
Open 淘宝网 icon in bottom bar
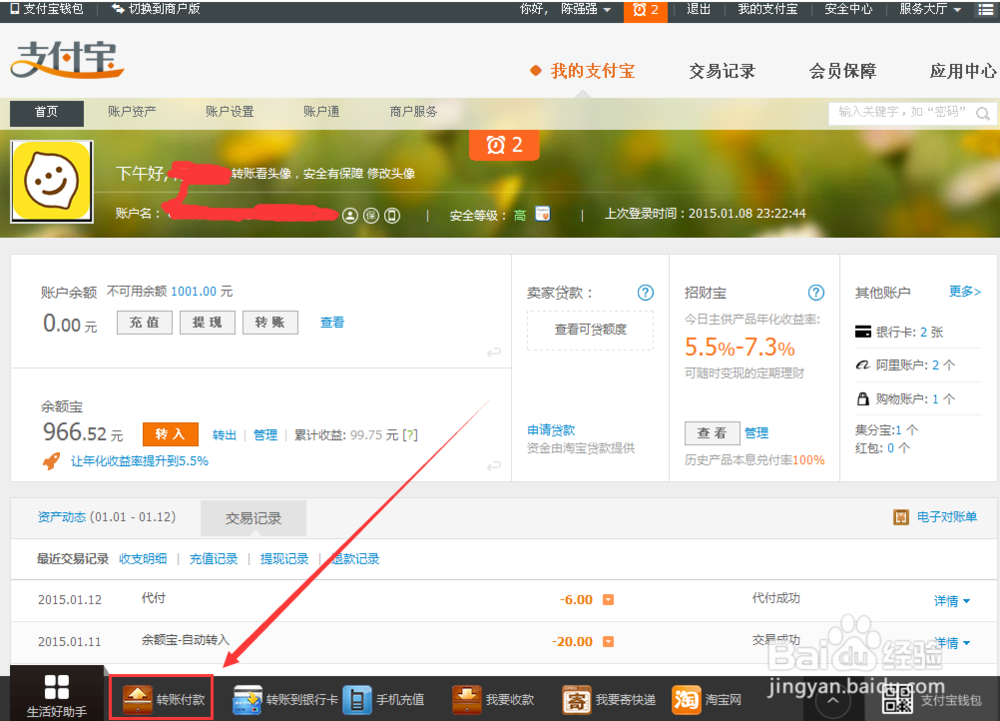pos(686,699)
